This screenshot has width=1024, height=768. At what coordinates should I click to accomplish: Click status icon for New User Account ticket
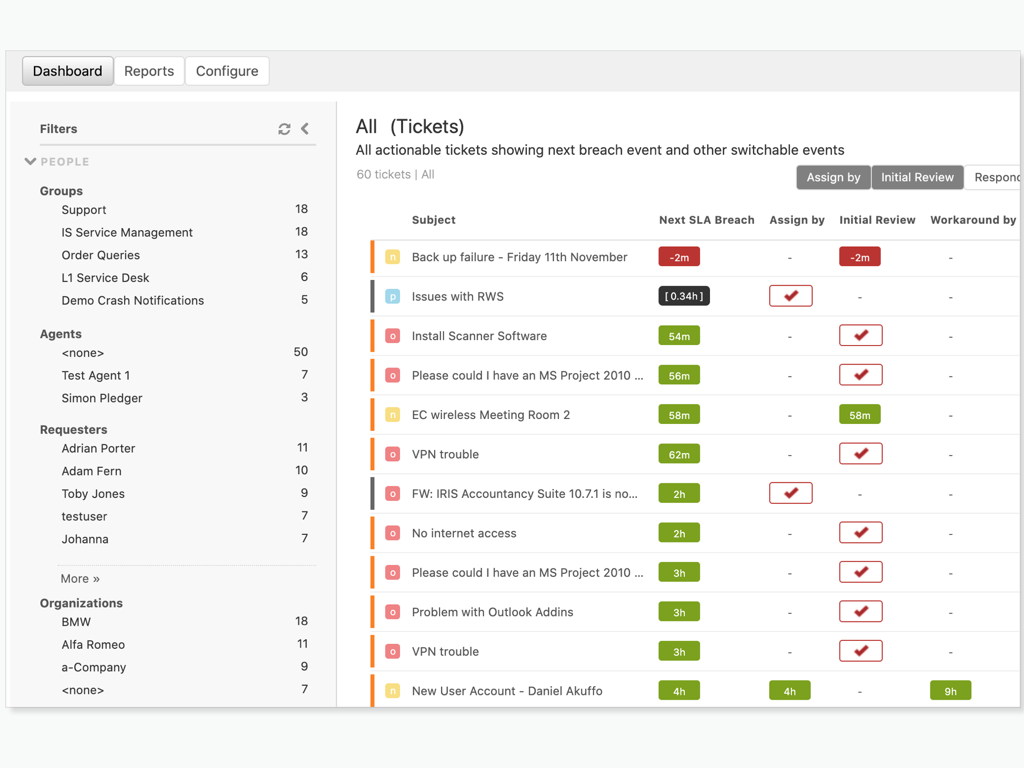click(x=393, y=691)
